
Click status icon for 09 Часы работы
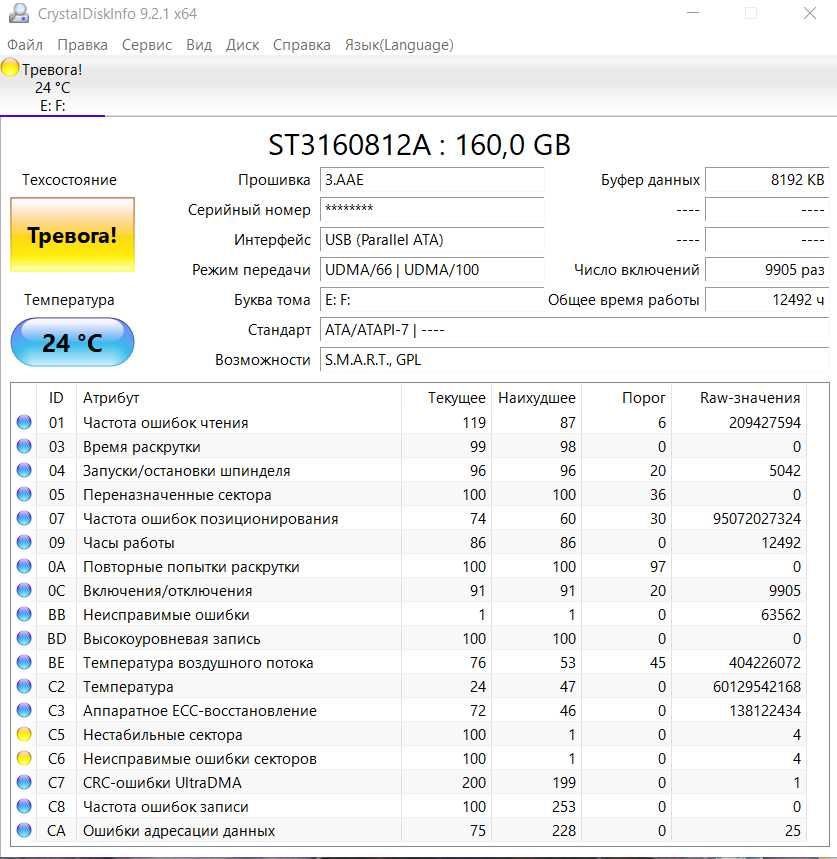(24, 542)
